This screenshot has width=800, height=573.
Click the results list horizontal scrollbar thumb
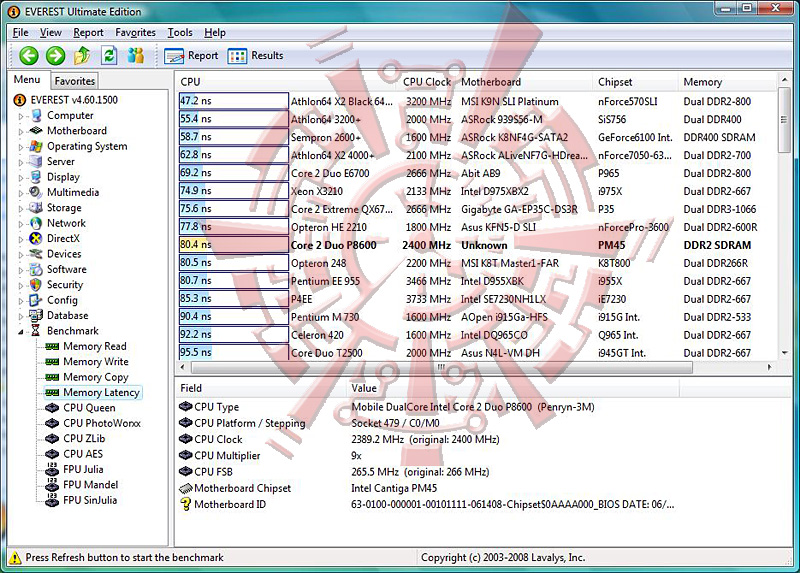click(x=441, y=367)
